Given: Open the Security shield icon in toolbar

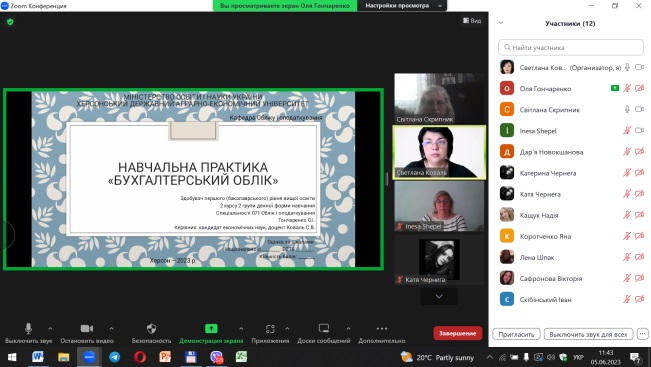Looking at the screenshot, I should [x=152, y=329].
